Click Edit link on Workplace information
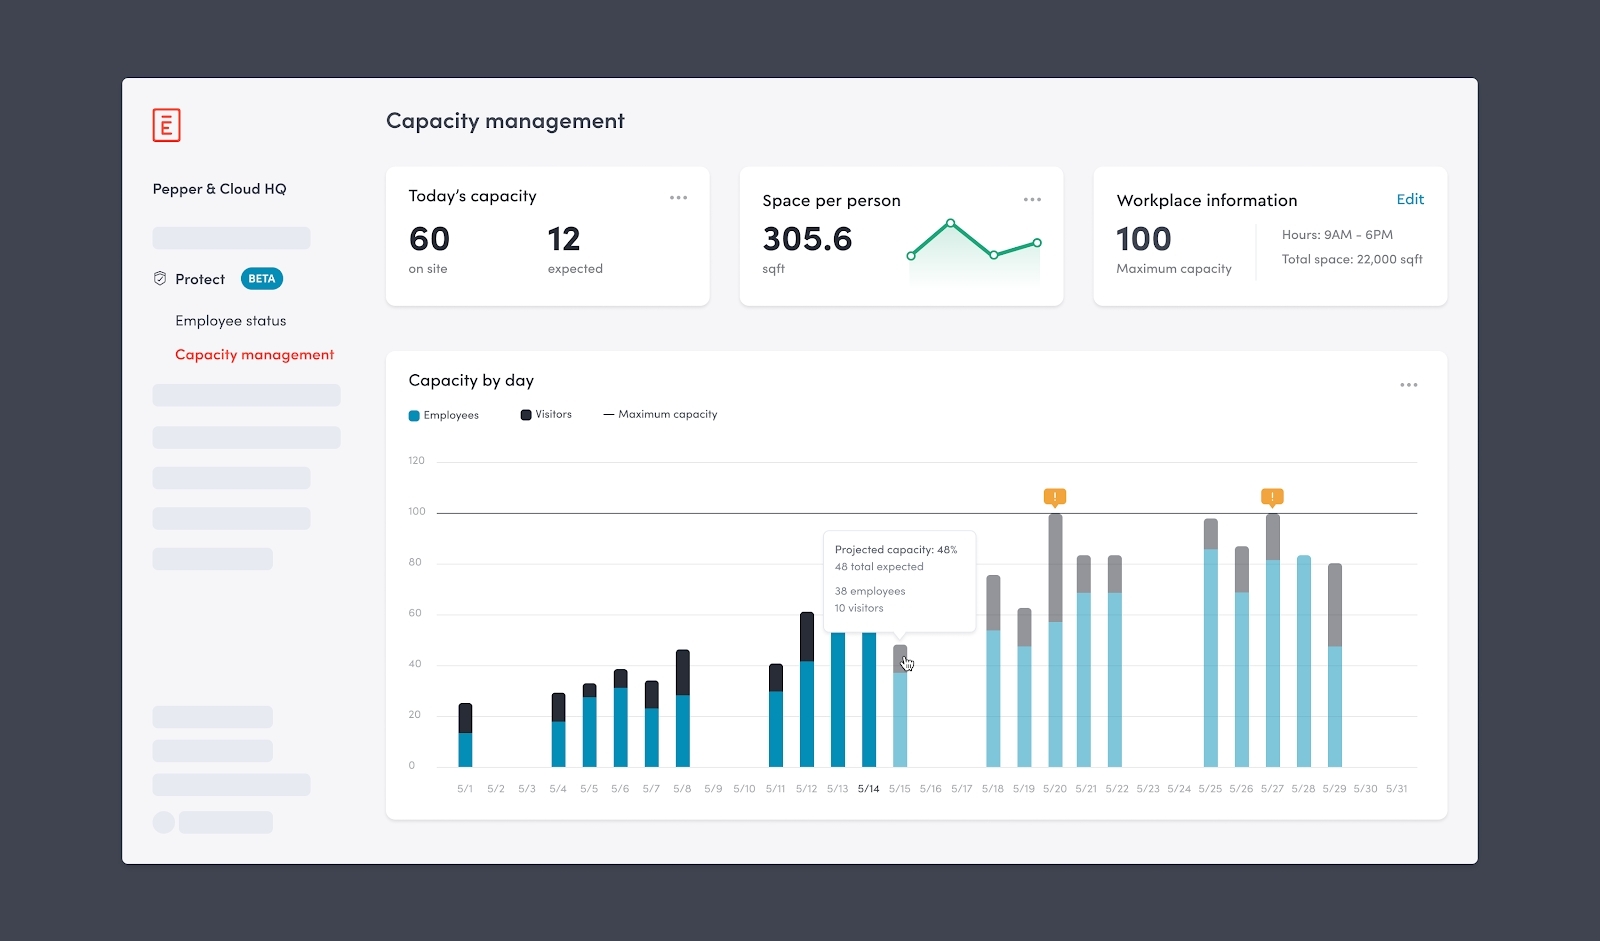 point(1409,199)
